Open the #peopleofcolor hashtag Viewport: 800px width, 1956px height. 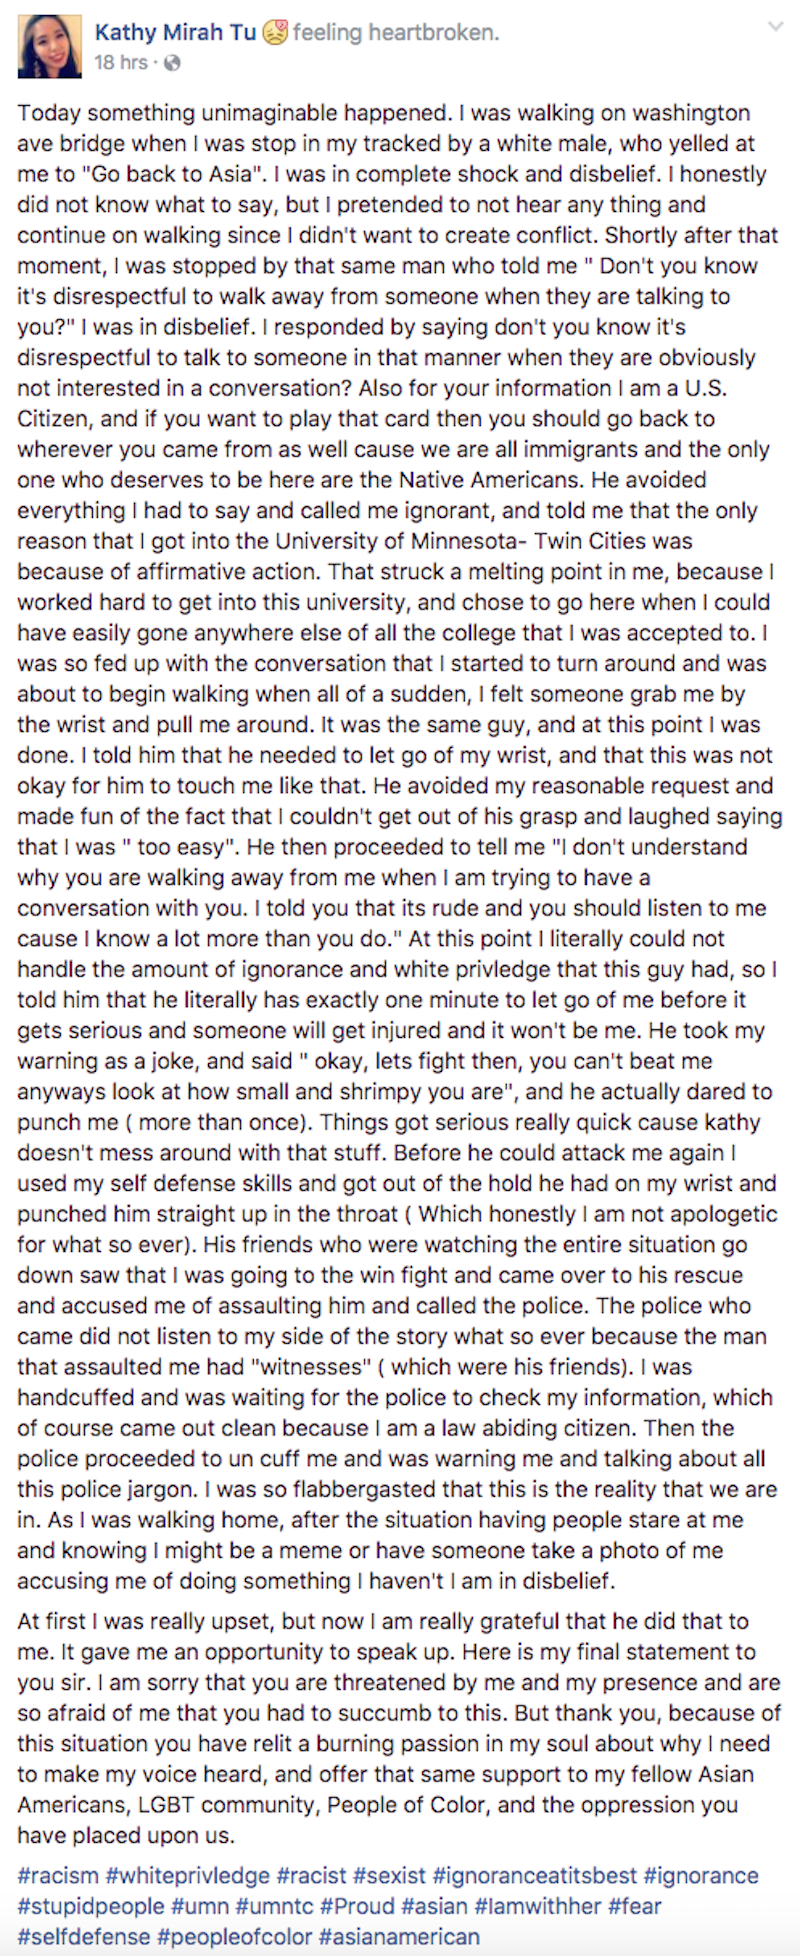pyautogui.click(x=235, y=1937)
